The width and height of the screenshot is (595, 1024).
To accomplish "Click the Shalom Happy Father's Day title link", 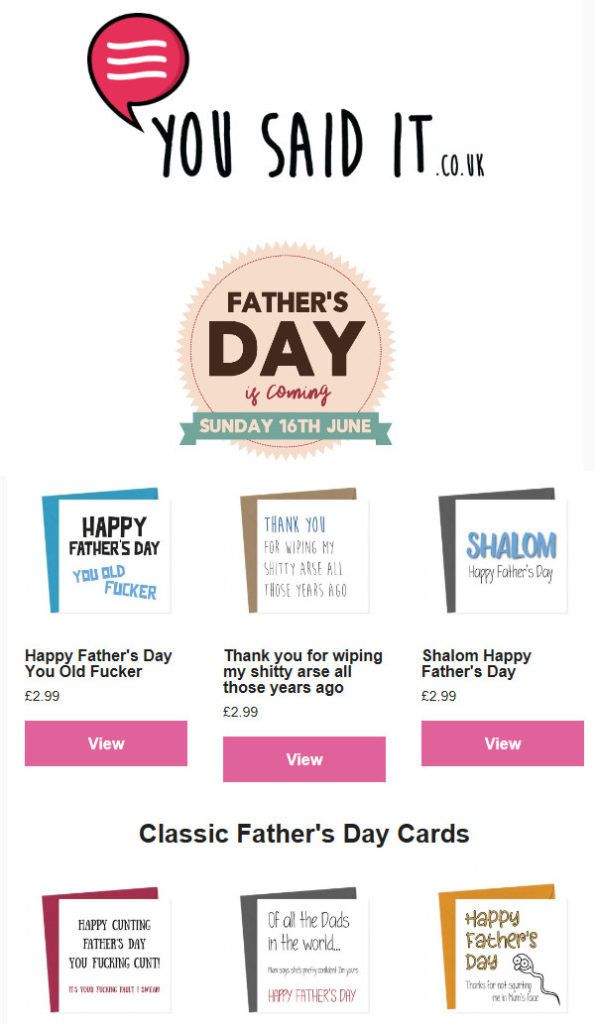I will pos(477,664).
